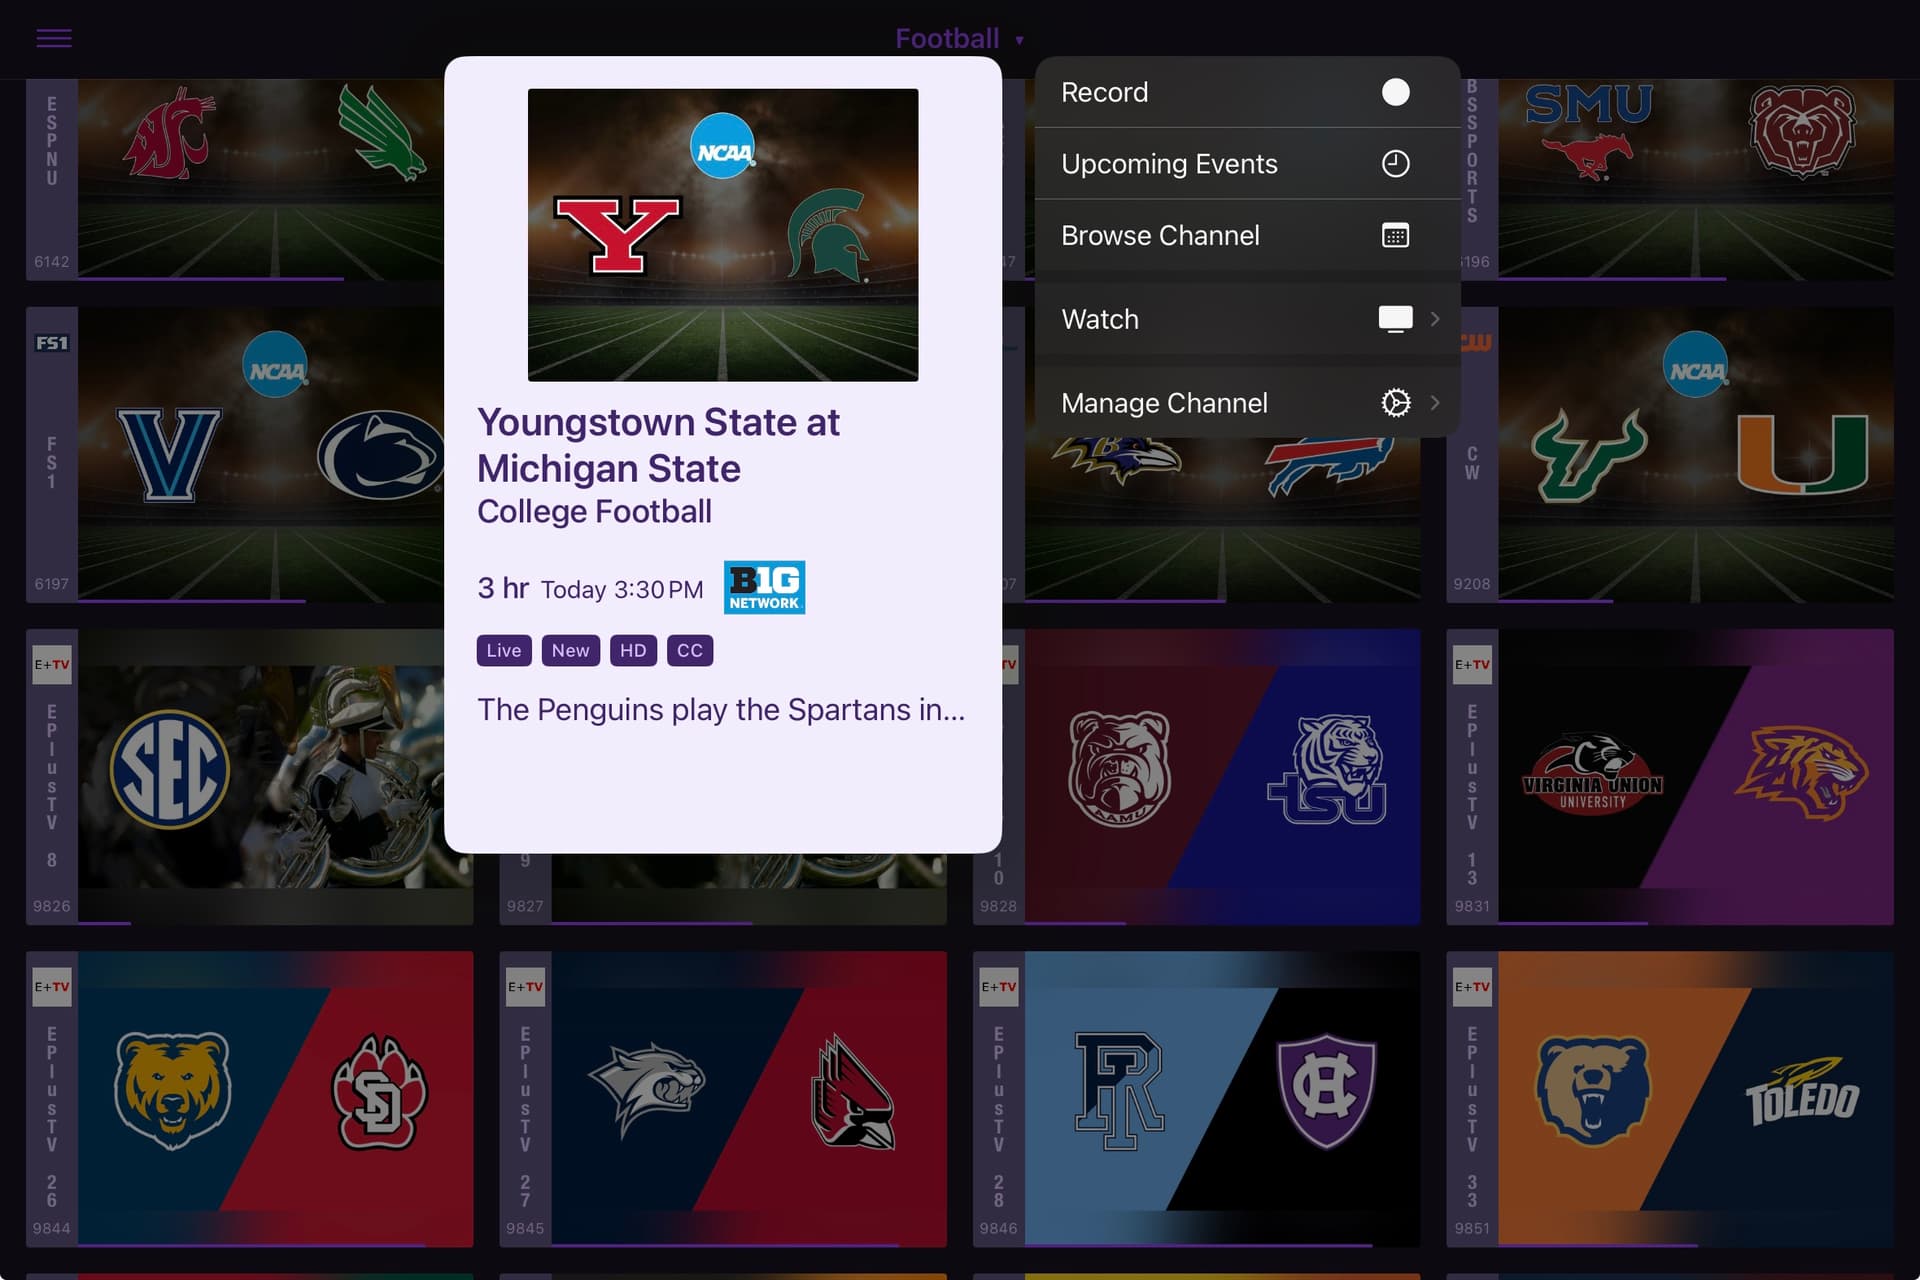The height and width of the screenshot is (1280, 1920).
Task: Open the Youngstown State game artwork
Action: pyautogui.click(x=723, y=235)
